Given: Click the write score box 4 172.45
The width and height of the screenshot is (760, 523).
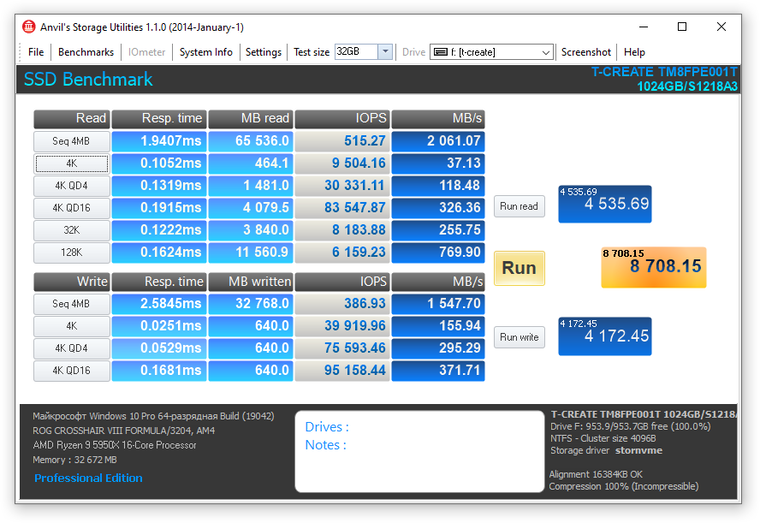Looking at the screenshot, I should pos(605,336).
